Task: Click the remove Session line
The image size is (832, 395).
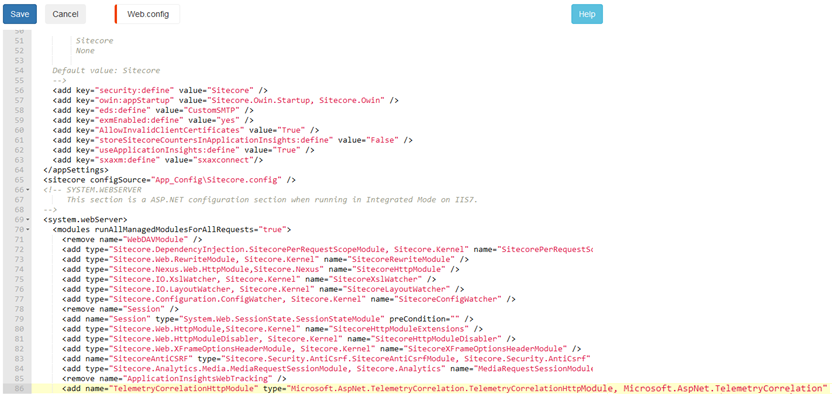Action: (120, 309)
